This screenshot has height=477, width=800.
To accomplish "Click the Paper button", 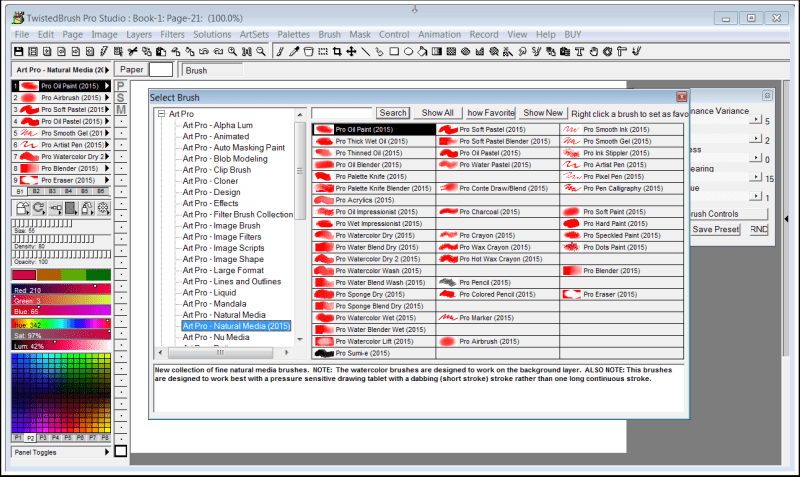I will 132,69.
